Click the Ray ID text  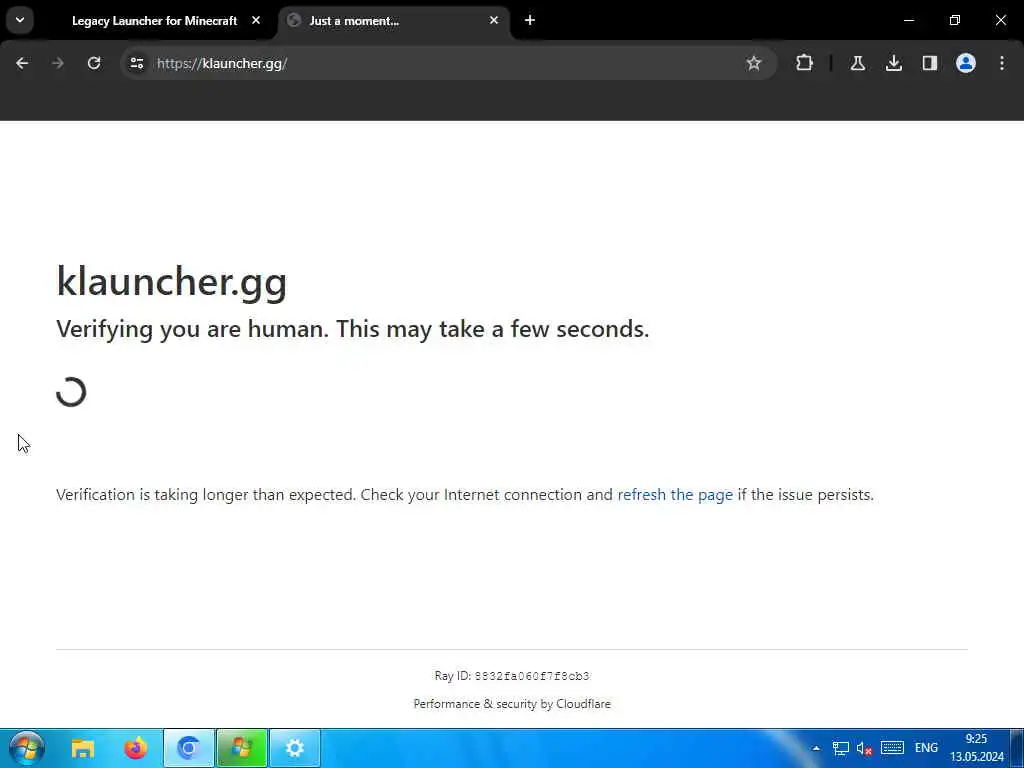[x=512, y=676]
